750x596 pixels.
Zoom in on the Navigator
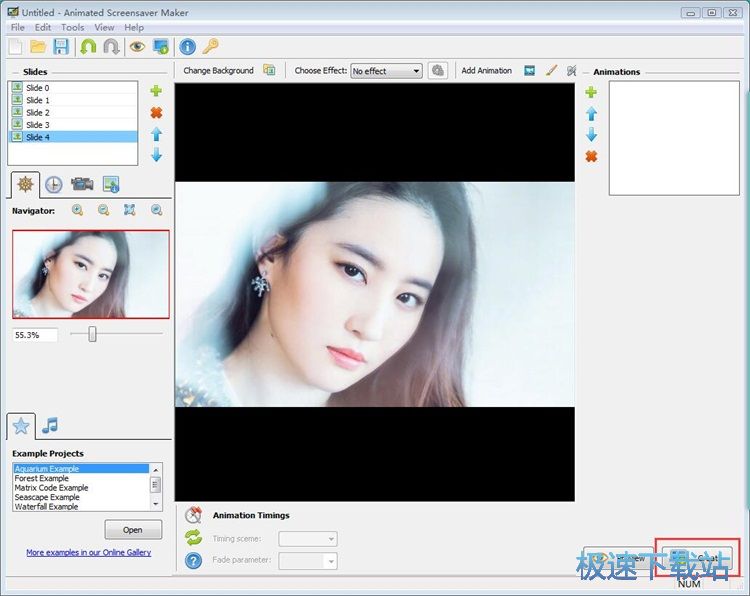coord(77,210)
